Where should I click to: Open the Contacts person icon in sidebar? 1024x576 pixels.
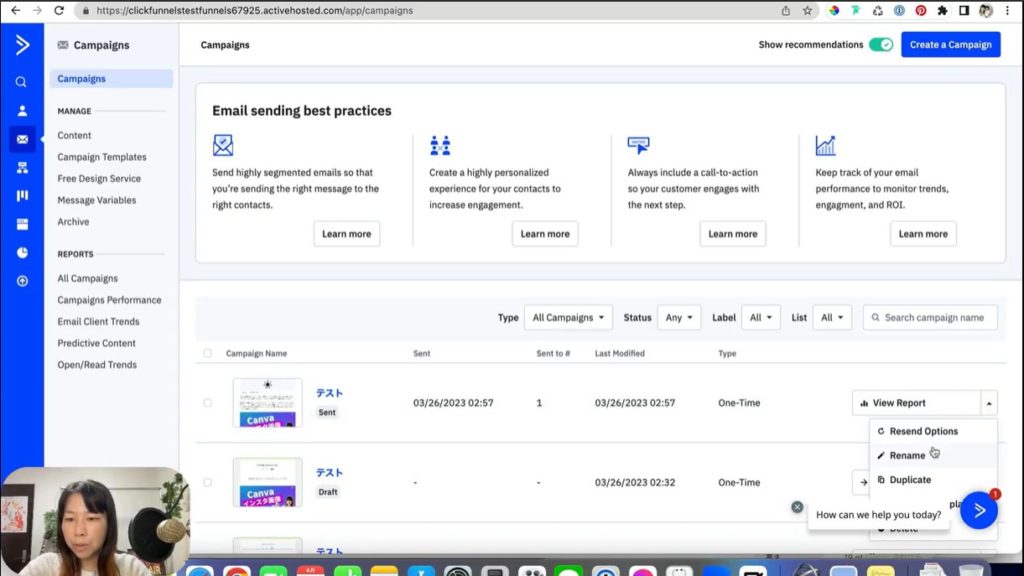[x=21, y=111]
